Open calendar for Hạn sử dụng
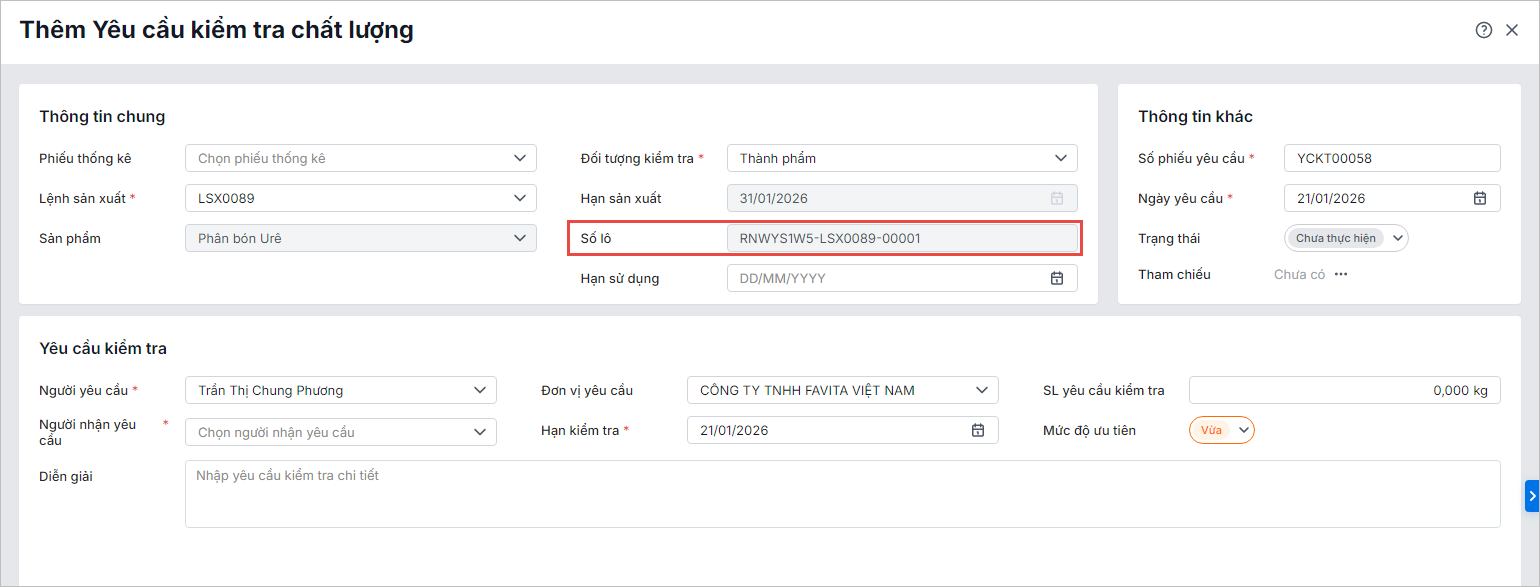Image resolution: width=1540 pixels, height=587 pixels. pyautogui.click(x=1057, y=278)
